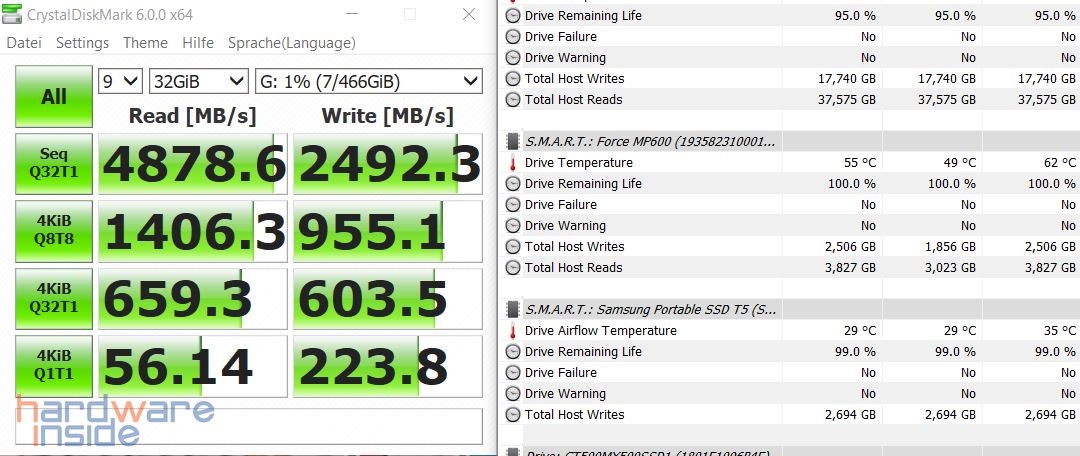The width and height of the screenshot is (1080, 456).
Task: Click the Write [MB/s] column heading
Action: click(387, 116)
